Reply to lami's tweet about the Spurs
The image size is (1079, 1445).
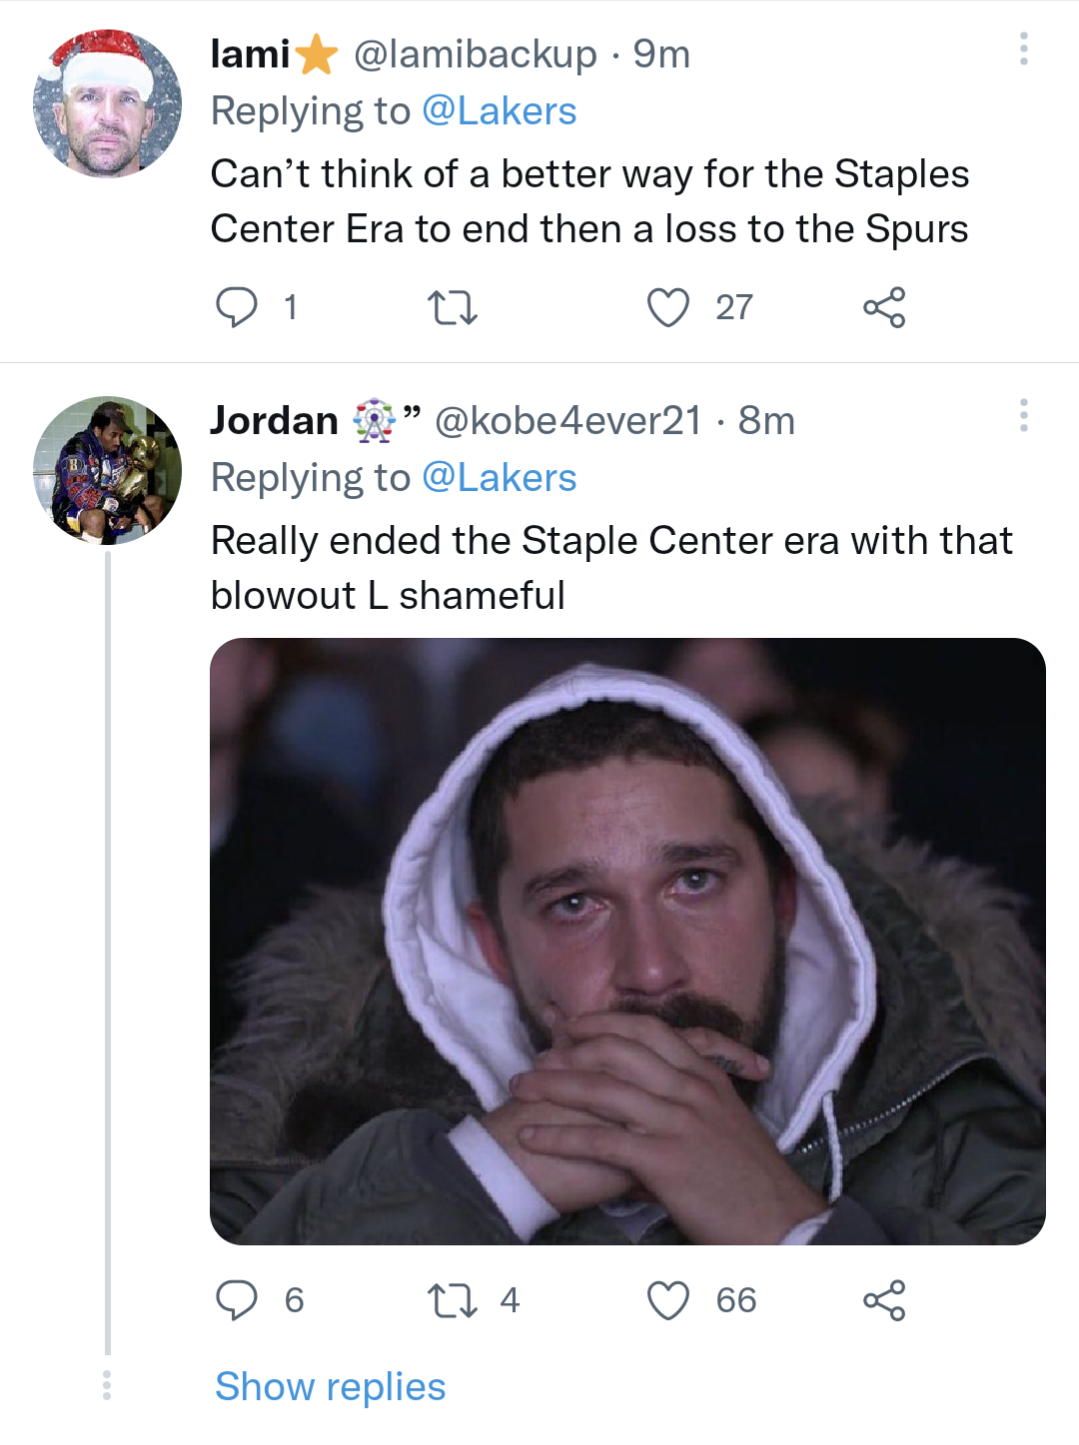237,307
